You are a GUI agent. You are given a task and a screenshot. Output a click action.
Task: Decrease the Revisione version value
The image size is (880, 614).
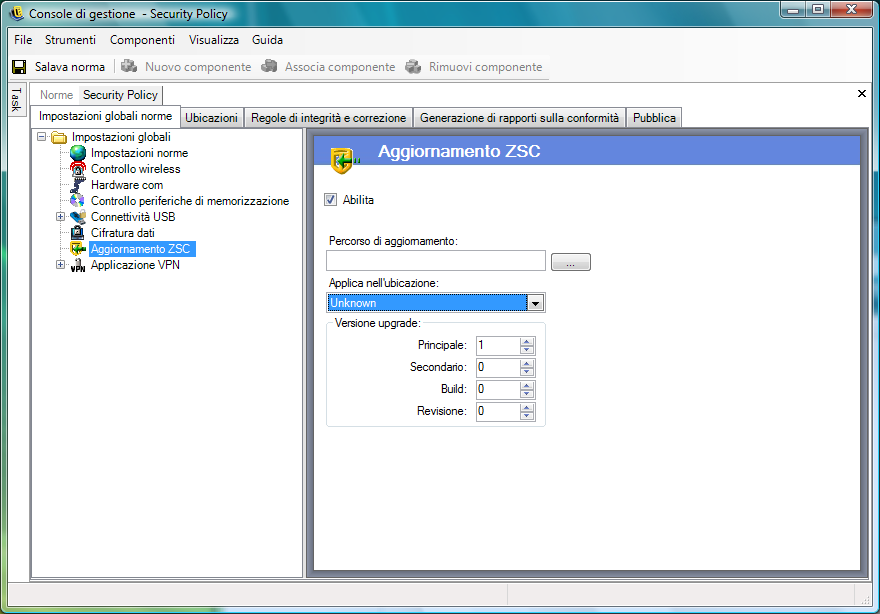point(526,416)
